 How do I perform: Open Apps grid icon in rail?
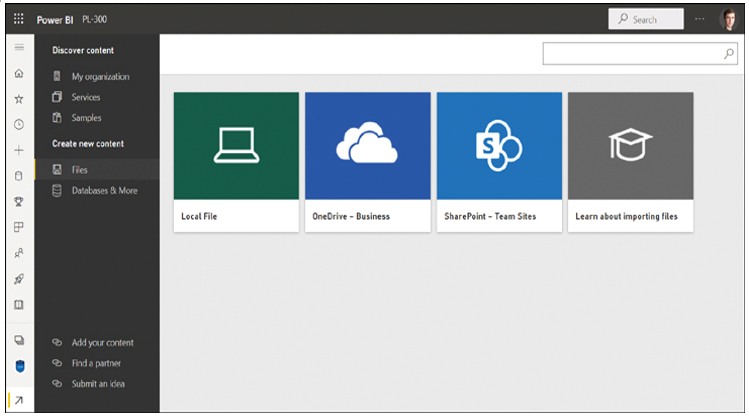(x=19, y=227)
